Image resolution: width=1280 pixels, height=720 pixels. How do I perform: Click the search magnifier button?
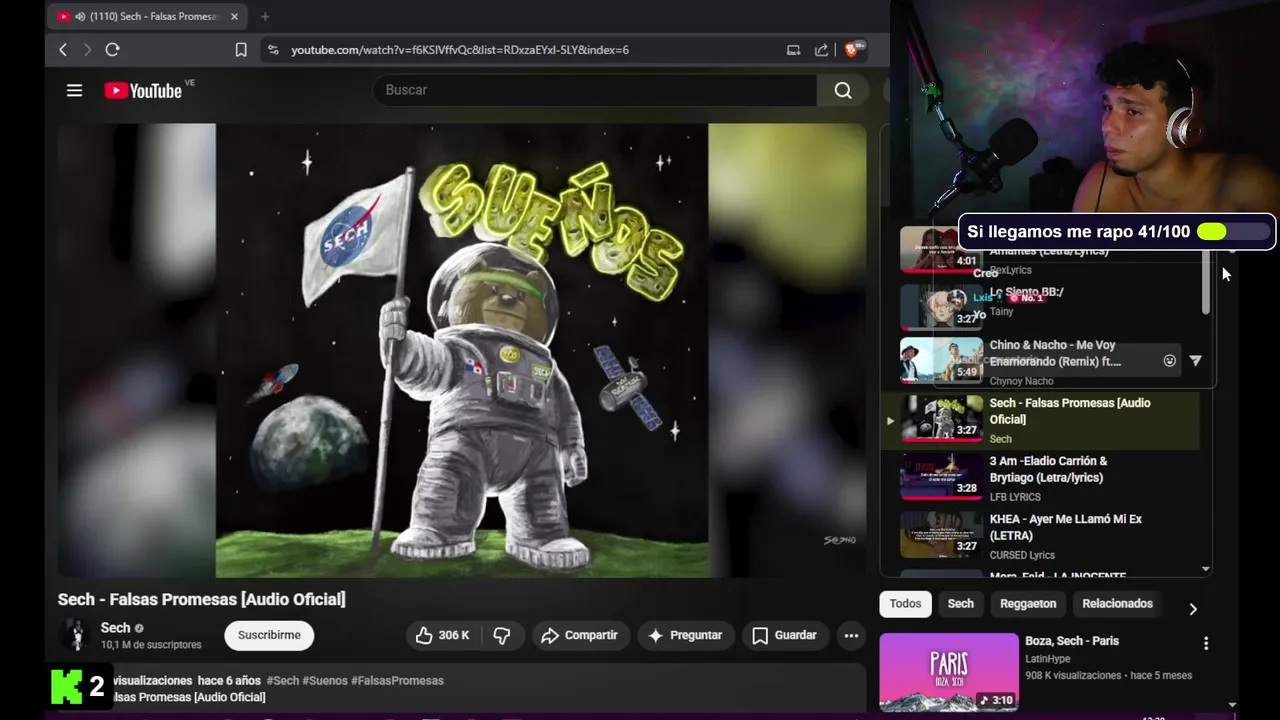(x=843, y=90)
